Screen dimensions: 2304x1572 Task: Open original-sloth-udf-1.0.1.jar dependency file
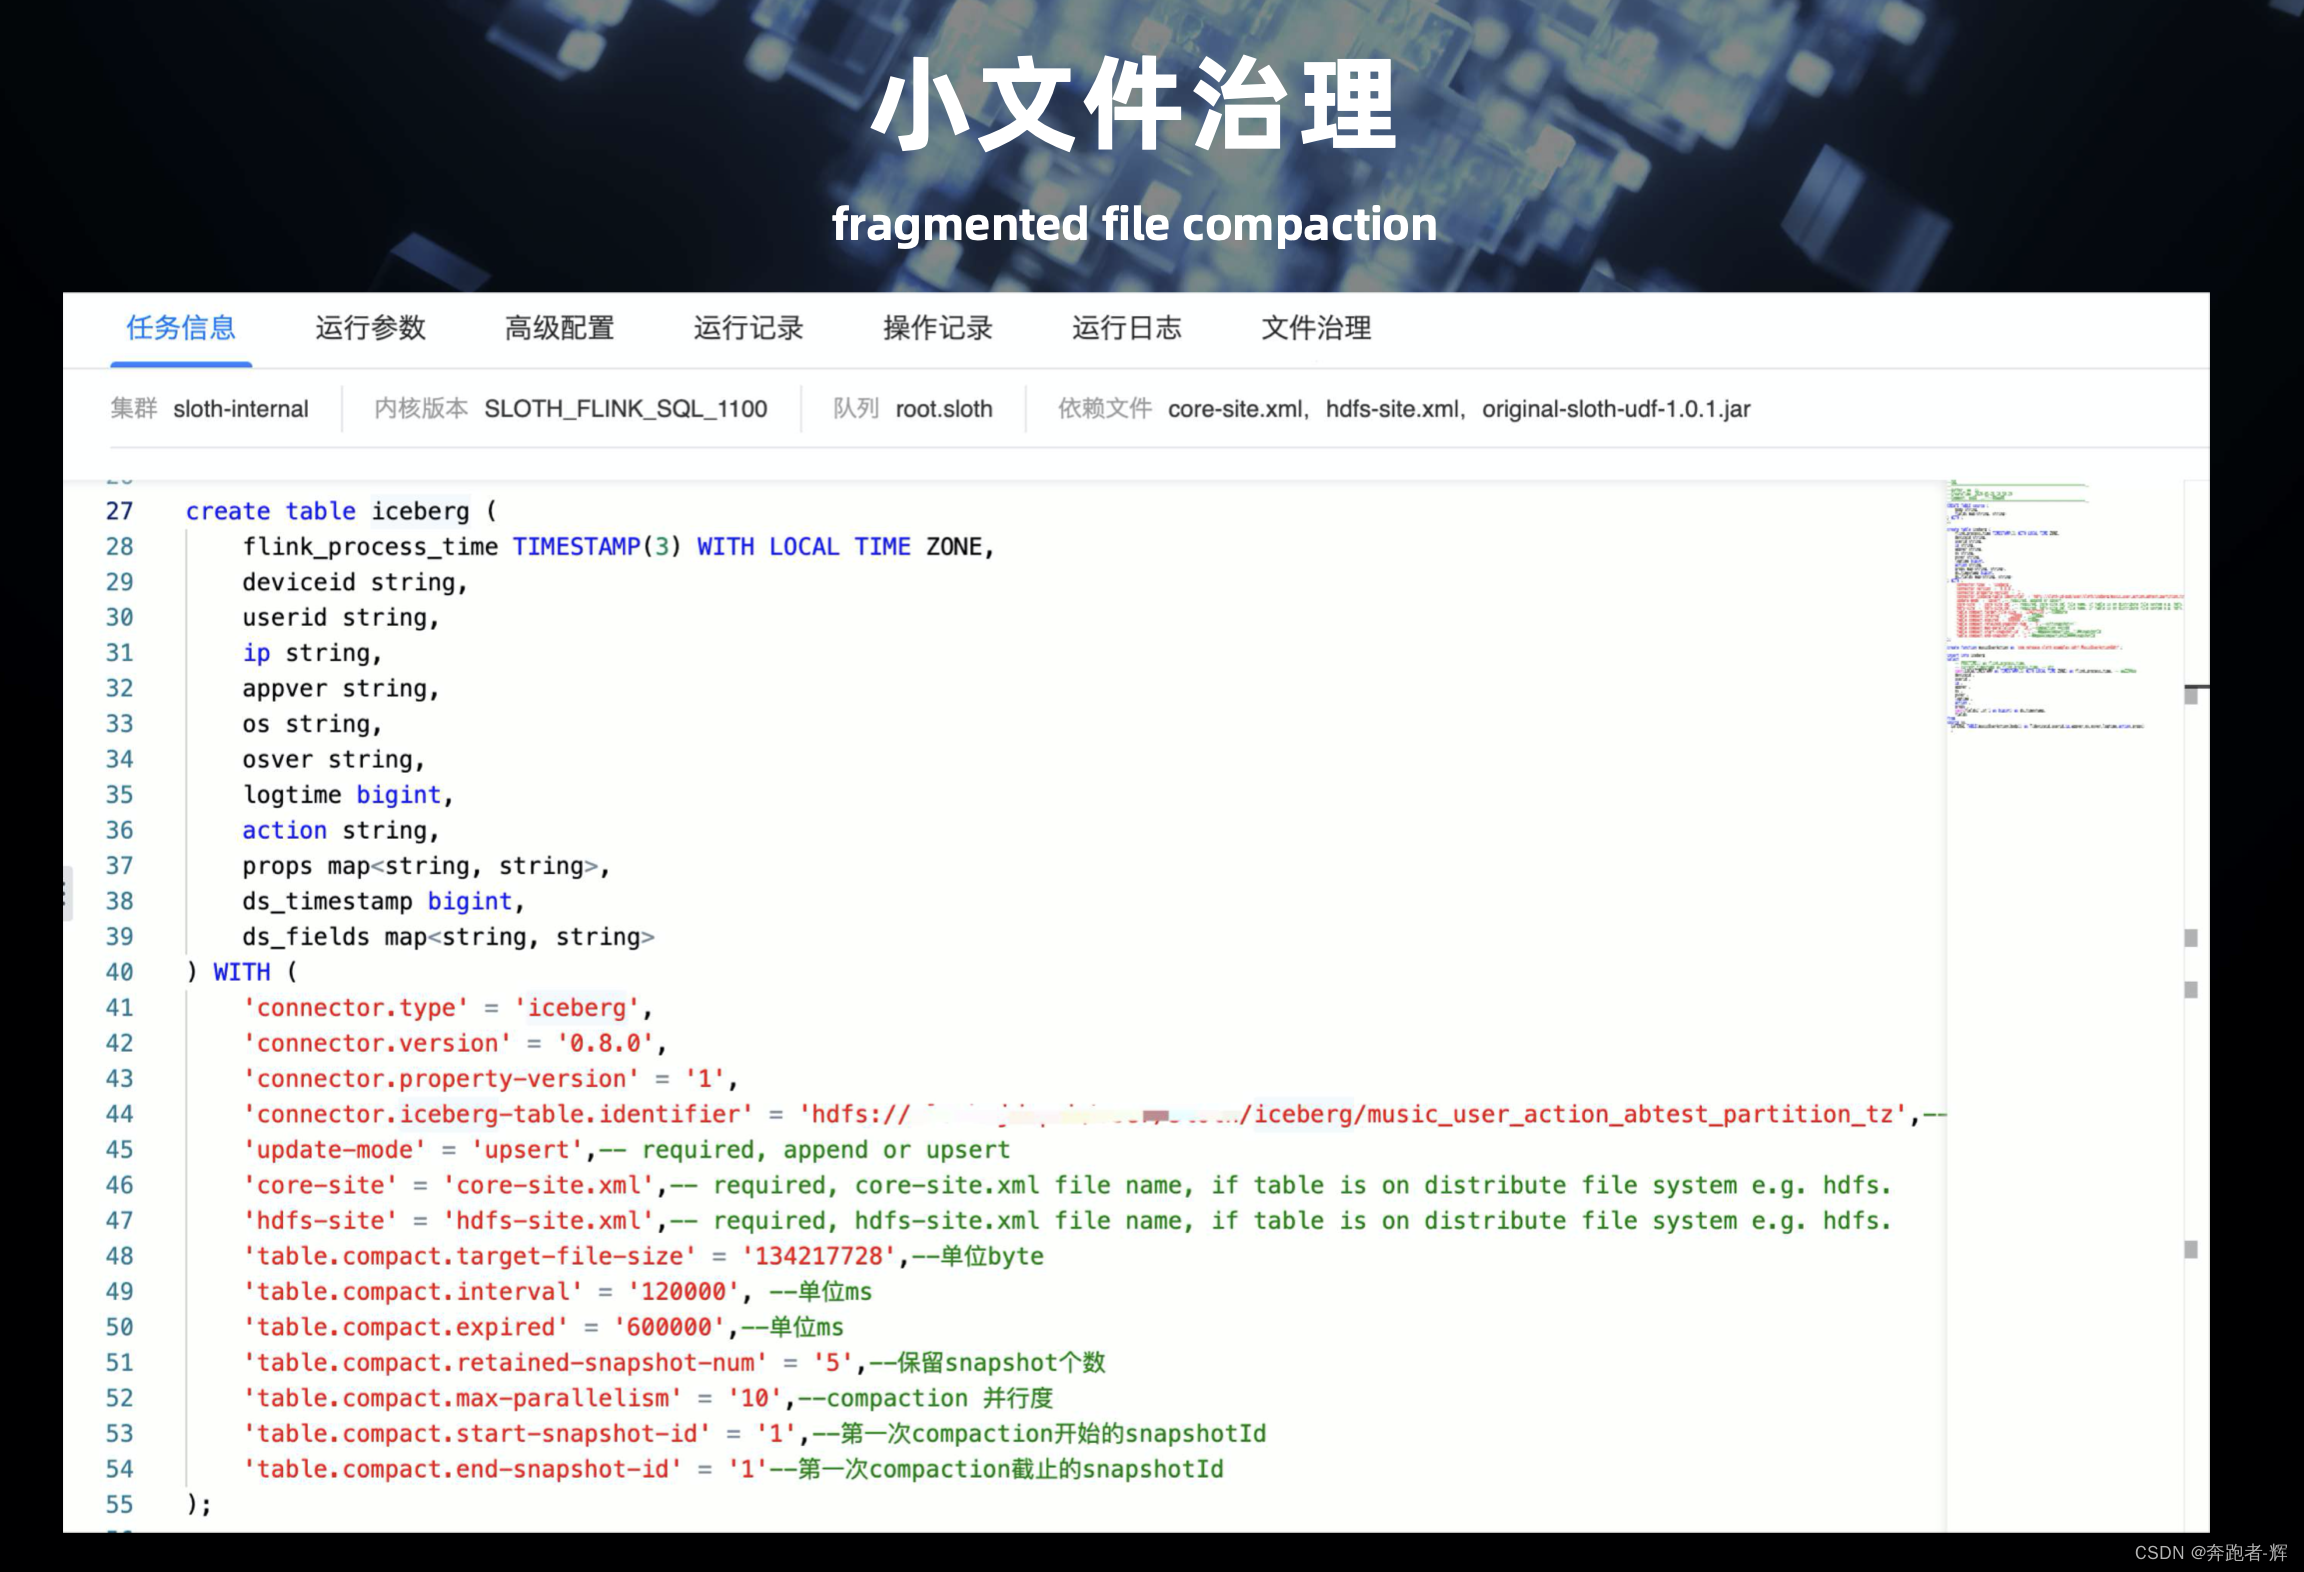point(1616,409)
